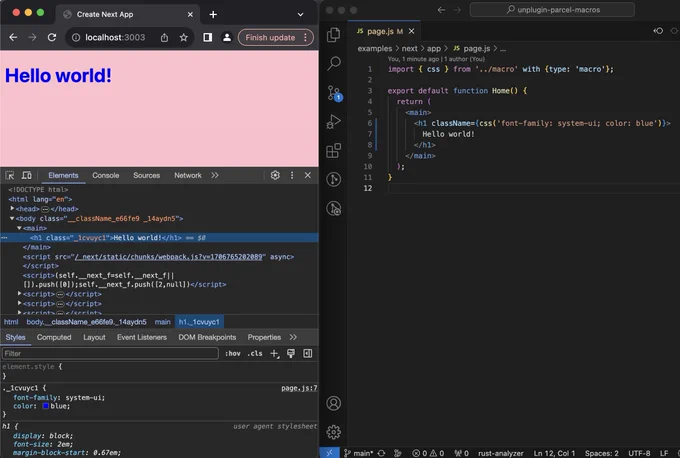Viewport: 680px width, 458px height.
Task: Open the Extensions sidebar icon
Action: click(333, 150)
